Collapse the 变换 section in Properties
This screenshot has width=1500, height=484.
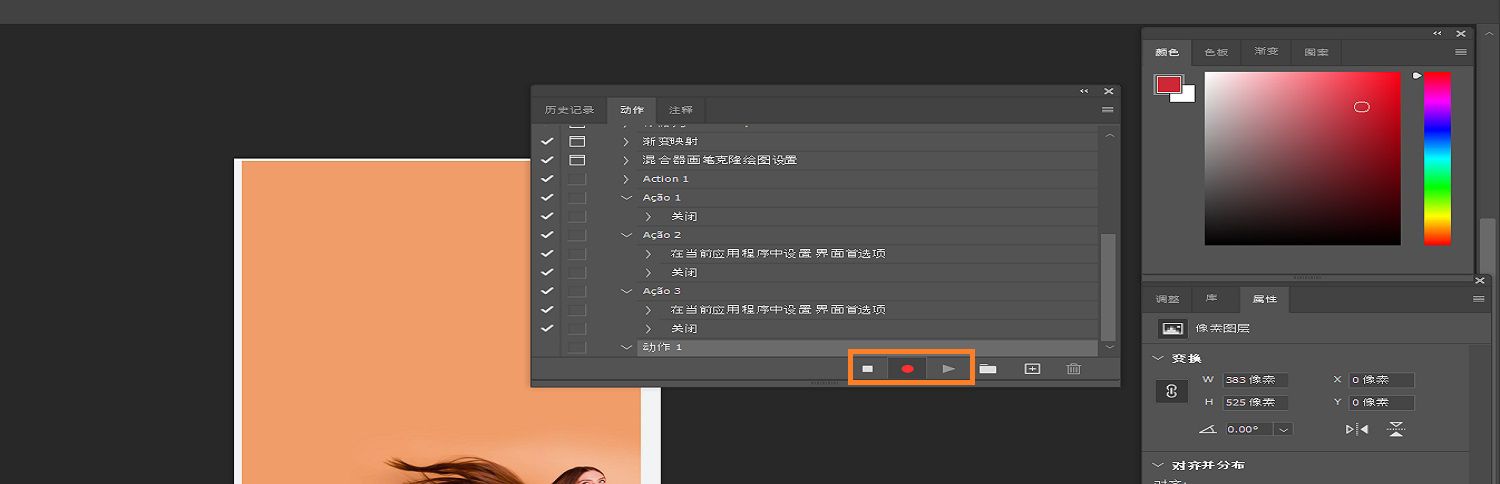click(x=1159, y=358)
